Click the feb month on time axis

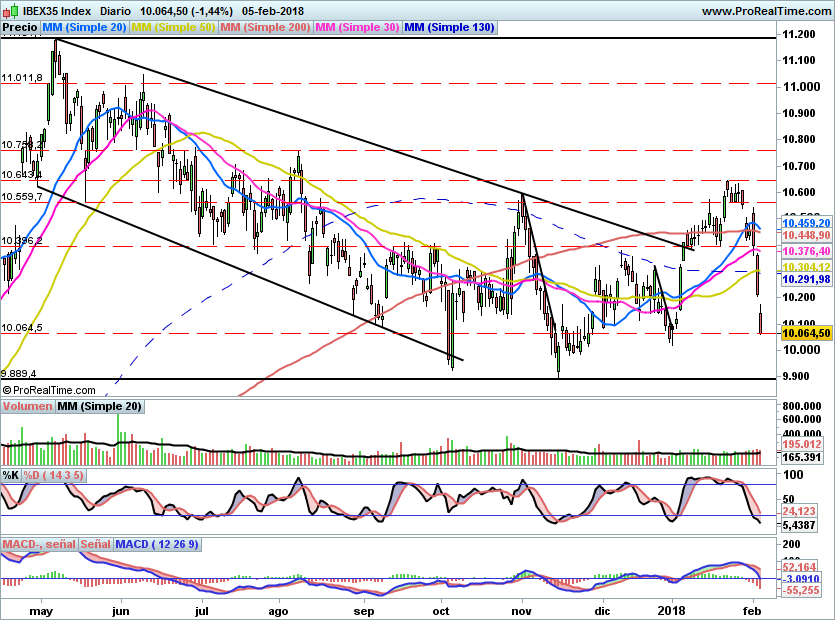(752, 611)
